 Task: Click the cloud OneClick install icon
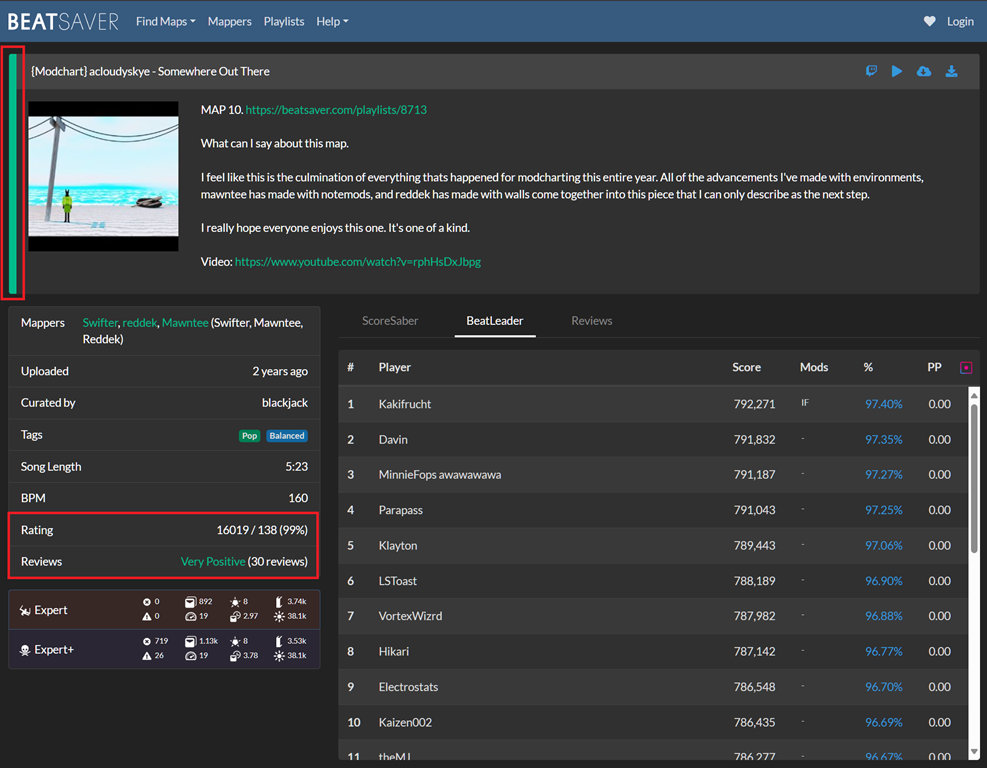pos(924,71)
